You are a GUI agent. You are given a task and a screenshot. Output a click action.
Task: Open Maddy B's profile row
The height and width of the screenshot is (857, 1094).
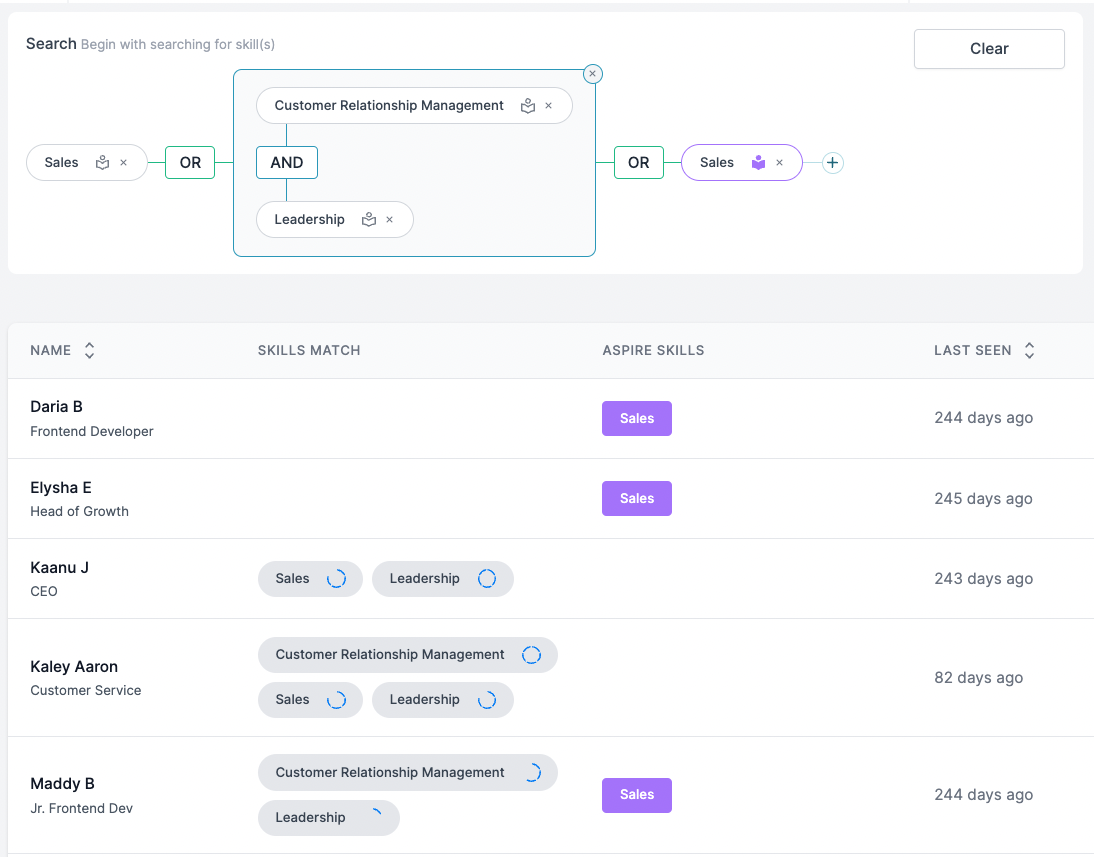click(550, 795)
